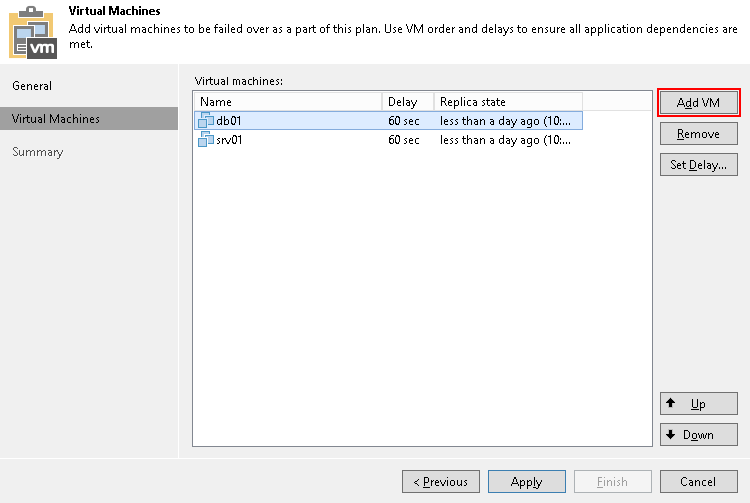Go back with the Previous button
The width and height of the screenshot is (750, 503).
coord(440,482)
